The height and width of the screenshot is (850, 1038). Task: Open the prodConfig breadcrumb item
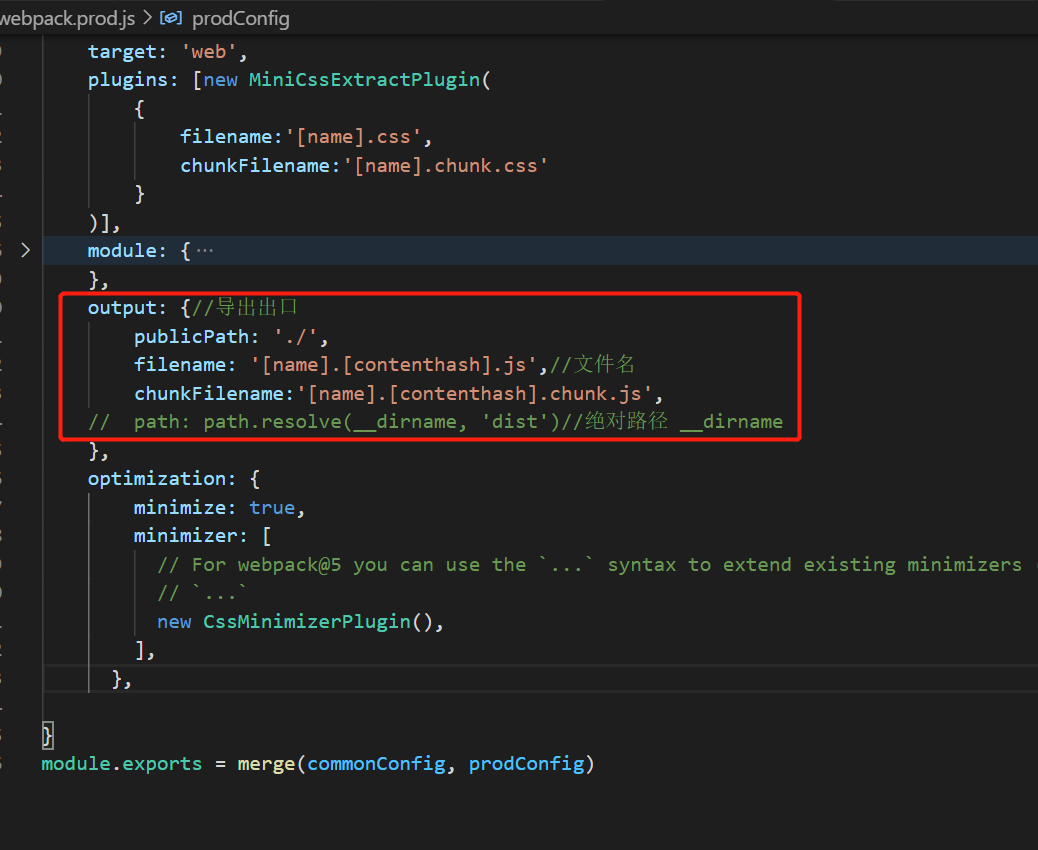pyautogui.click(x=240, y=19)
